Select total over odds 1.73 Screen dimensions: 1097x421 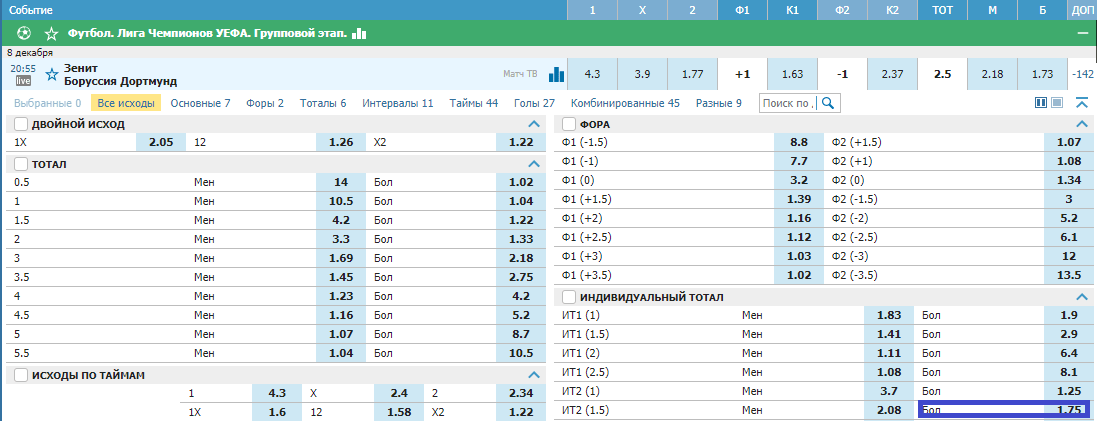[1042, 74]
